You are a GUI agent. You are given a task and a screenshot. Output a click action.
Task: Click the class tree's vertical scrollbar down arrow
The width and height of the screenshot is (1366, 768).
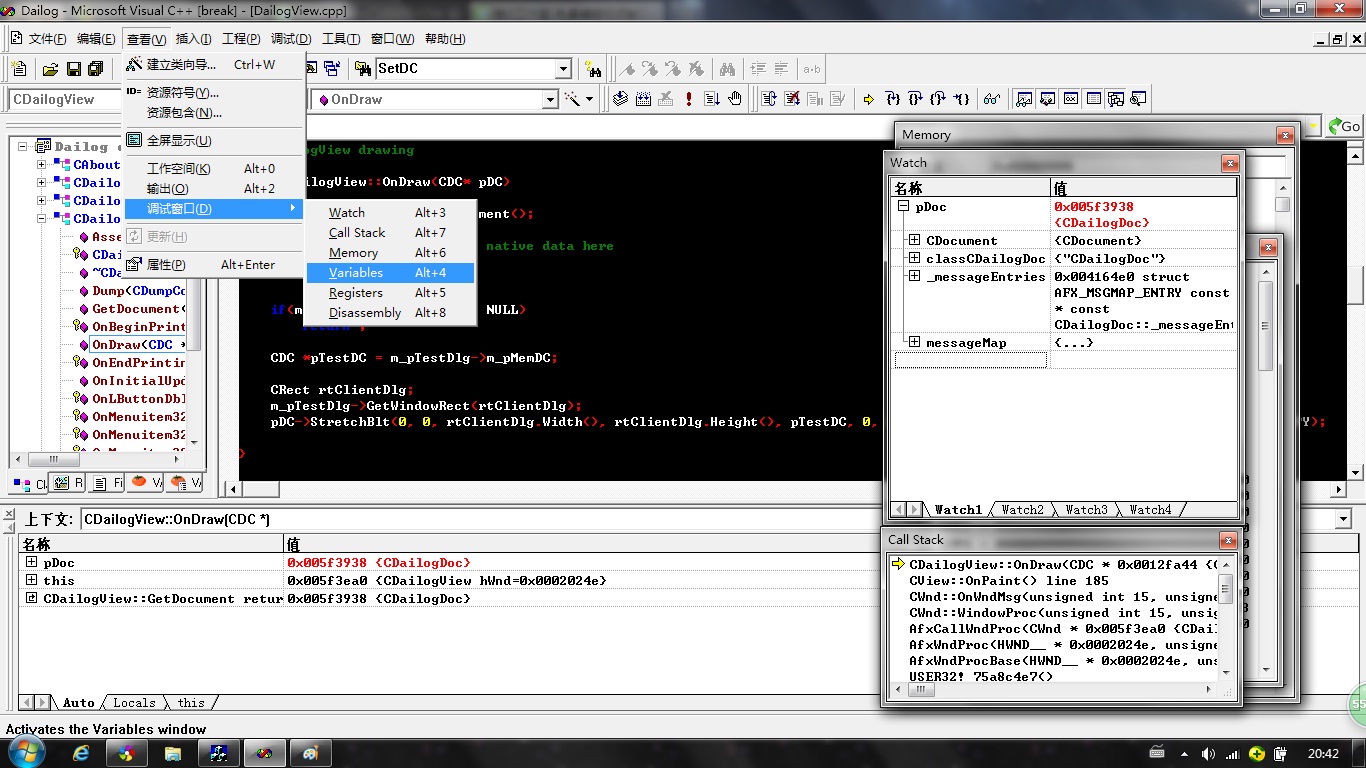pyautogui.click(x=194, y=442)
